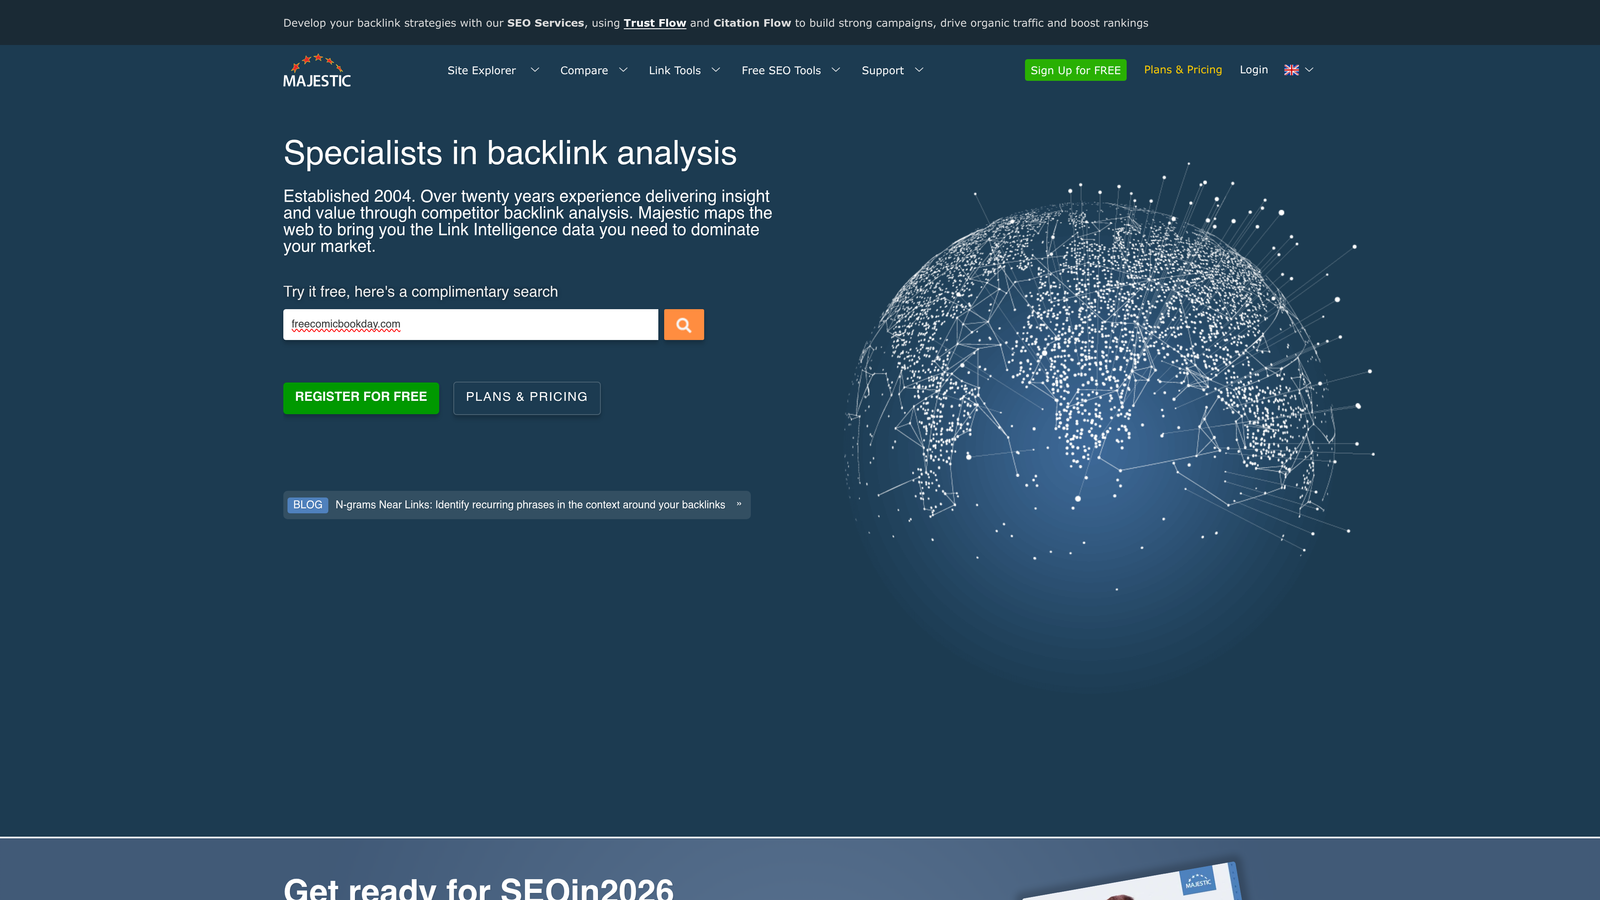Image resolution: width=1600 pixels, height=900 pixels.
Task: Click the blog banner double arrow
Action: point(739,504)
